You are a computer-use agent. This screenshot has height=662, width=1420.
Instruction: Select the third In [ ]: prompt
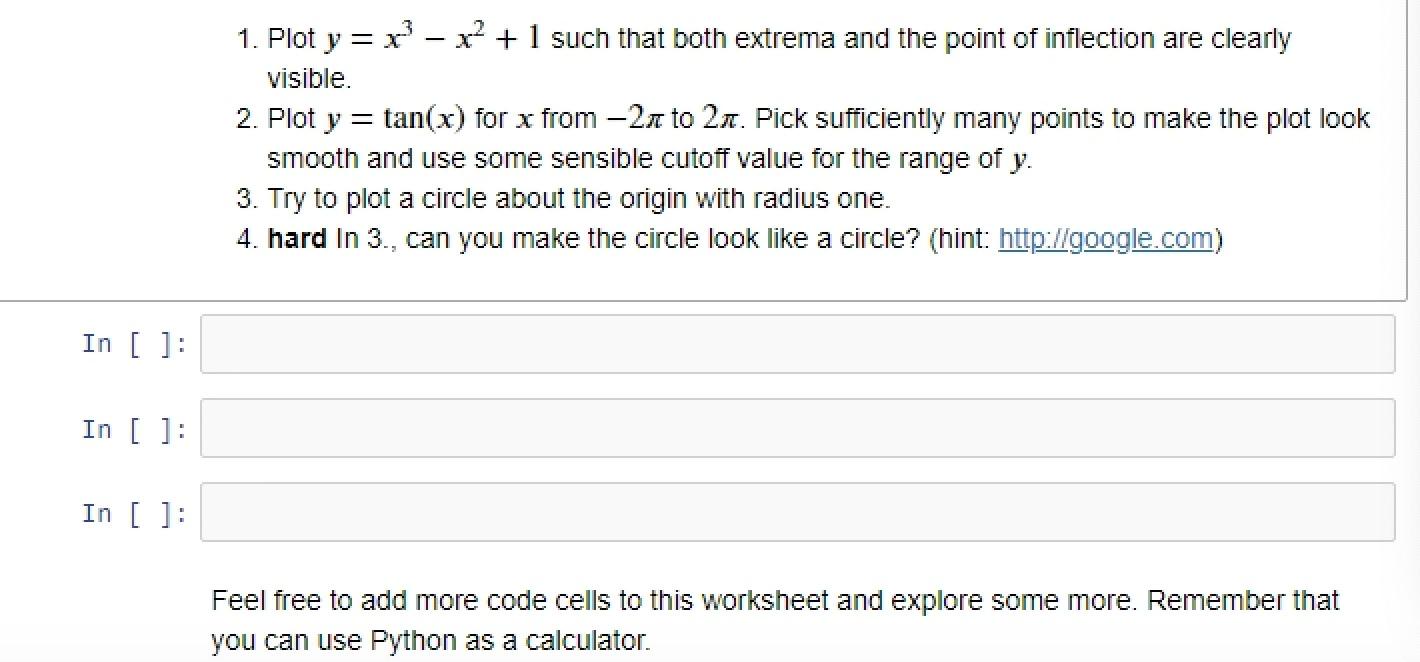(133, 512)
